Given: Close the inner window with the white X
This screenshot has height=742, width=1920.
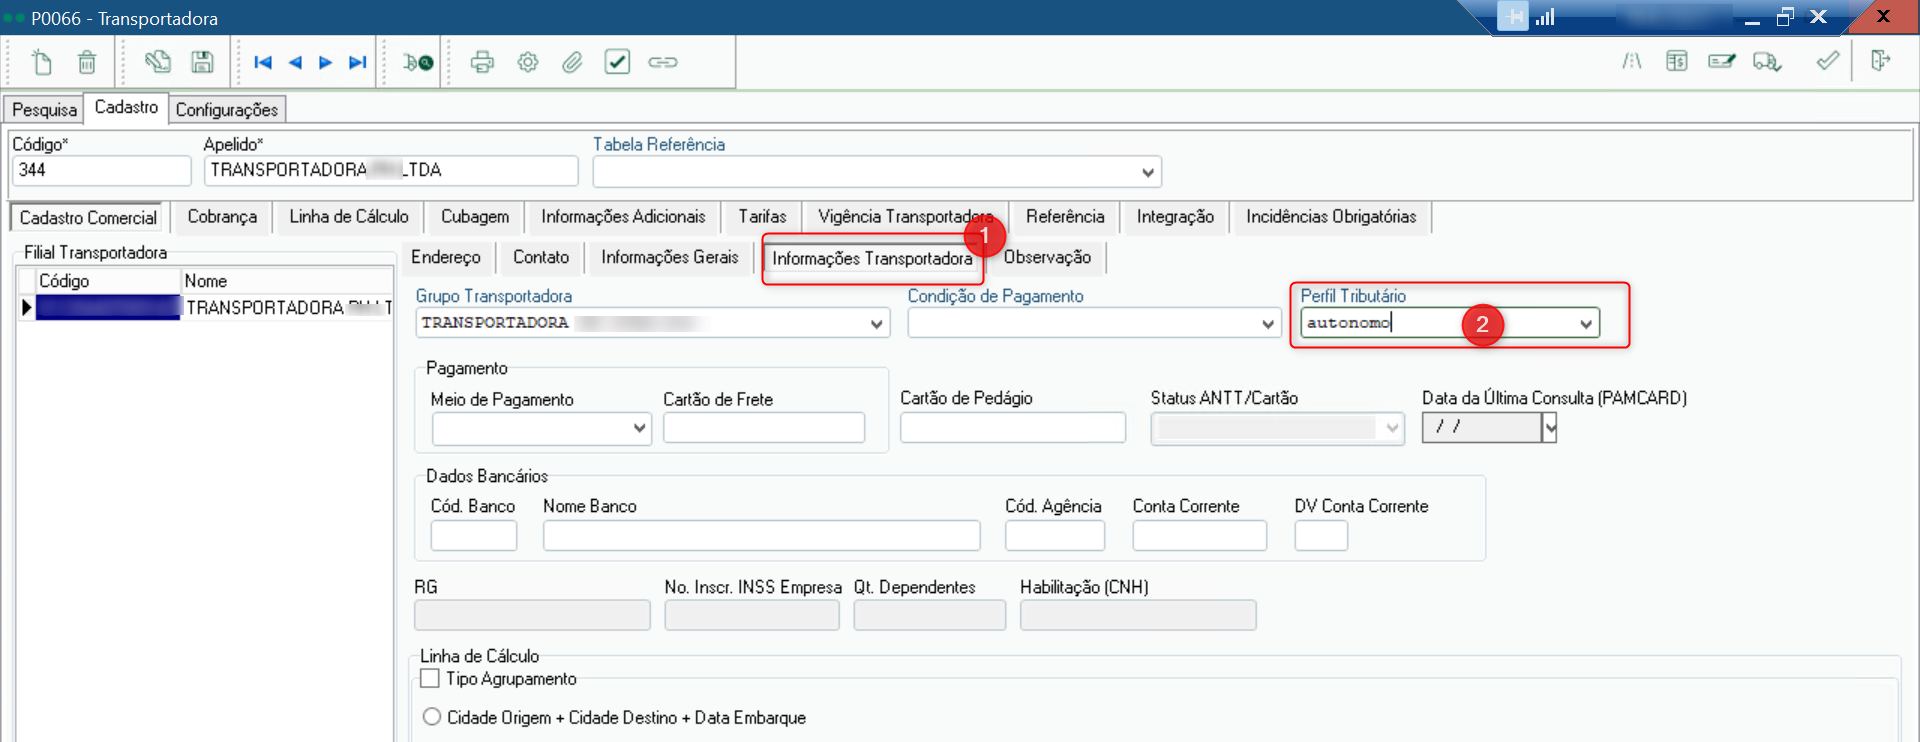Looking at the screenshot, I should [1819, 17].
